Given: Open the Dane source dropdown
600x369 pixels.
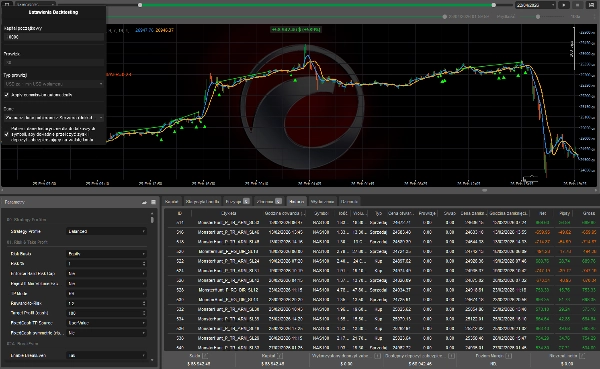Looking at the screenshot, I should [54, 118].
